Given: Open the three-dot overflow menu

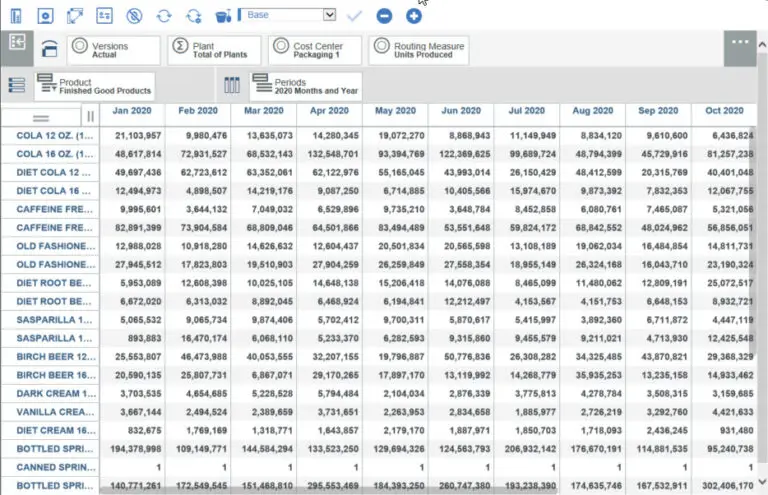Looking at the screenshot, I should (x=740, y=43).
